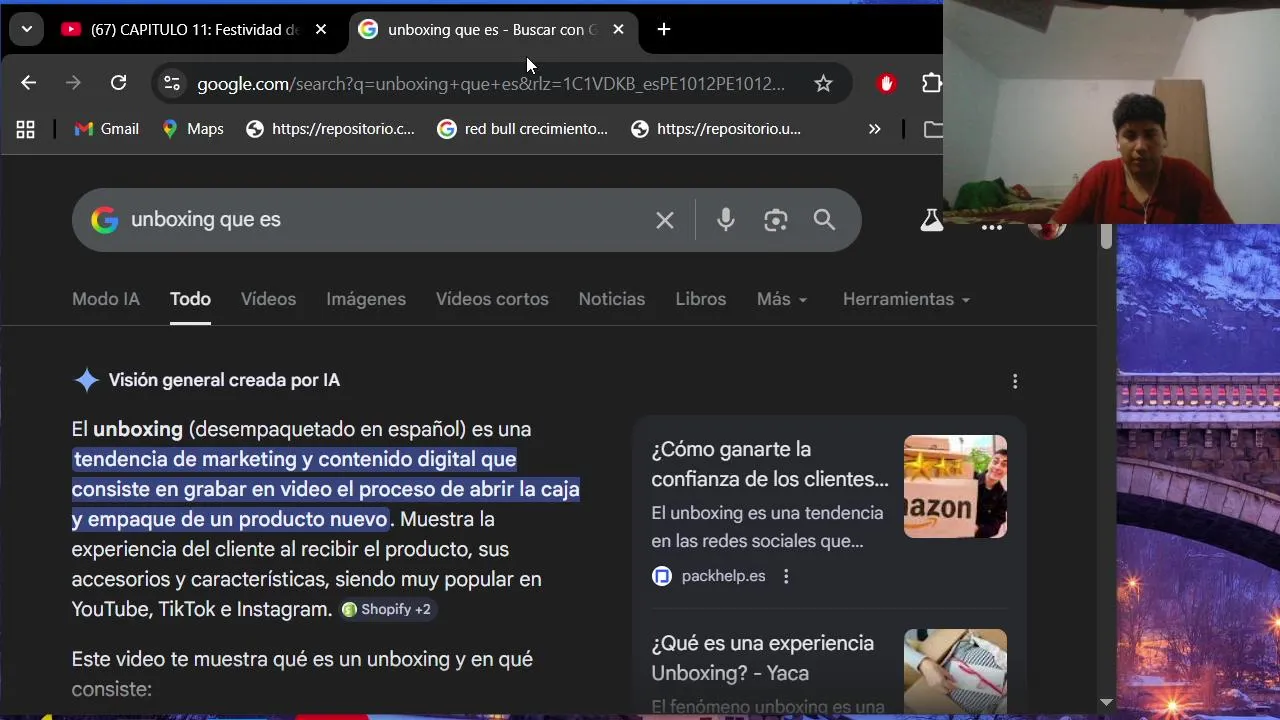The image size is (1280, 720).
Task: Switch to Imágenes results tab
Action: coord(366,299)
